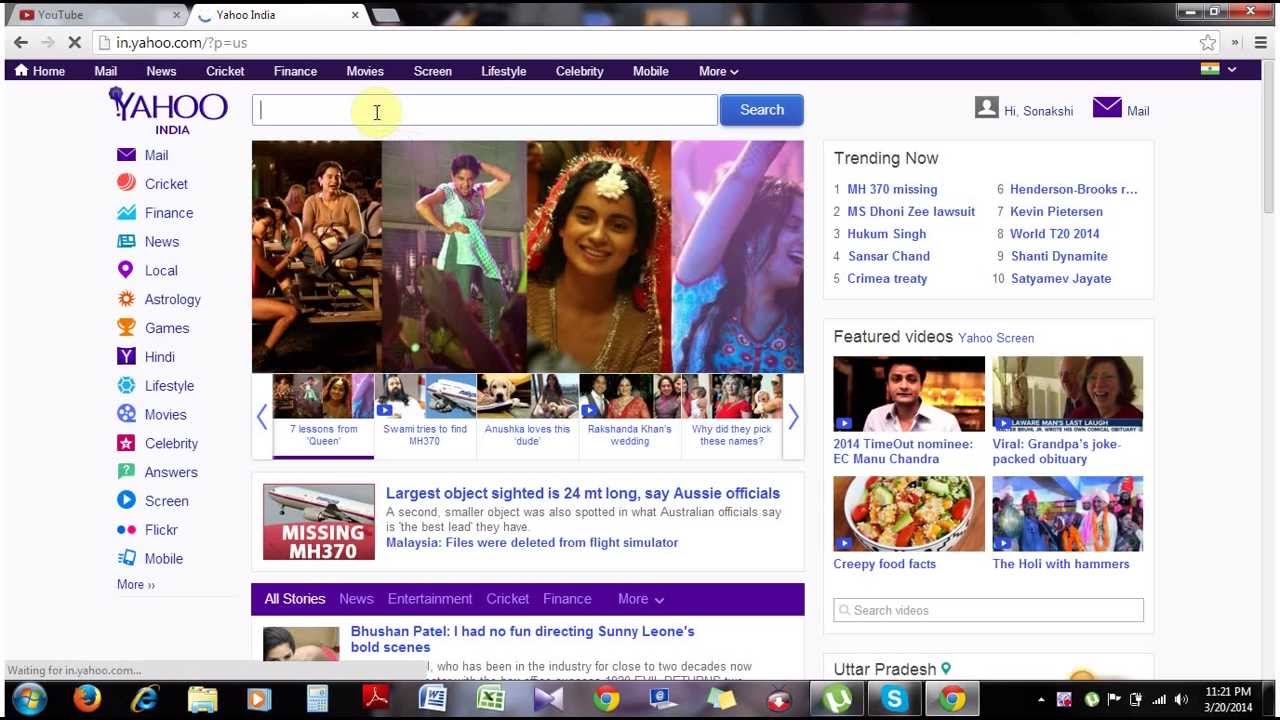
Task: Open Lifestyle in top navigation bar
Action: click(503, 71)
